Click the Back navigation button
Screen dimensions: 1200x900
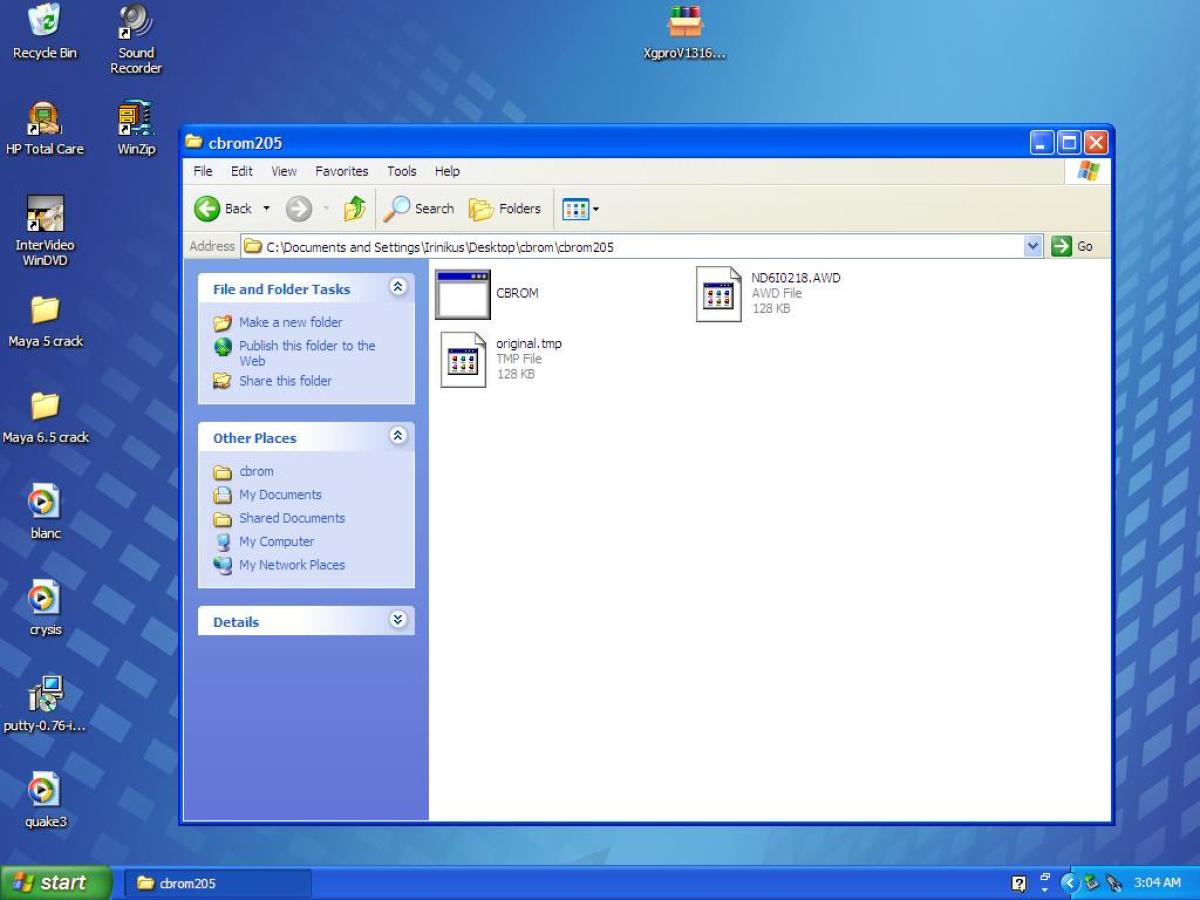224,208
